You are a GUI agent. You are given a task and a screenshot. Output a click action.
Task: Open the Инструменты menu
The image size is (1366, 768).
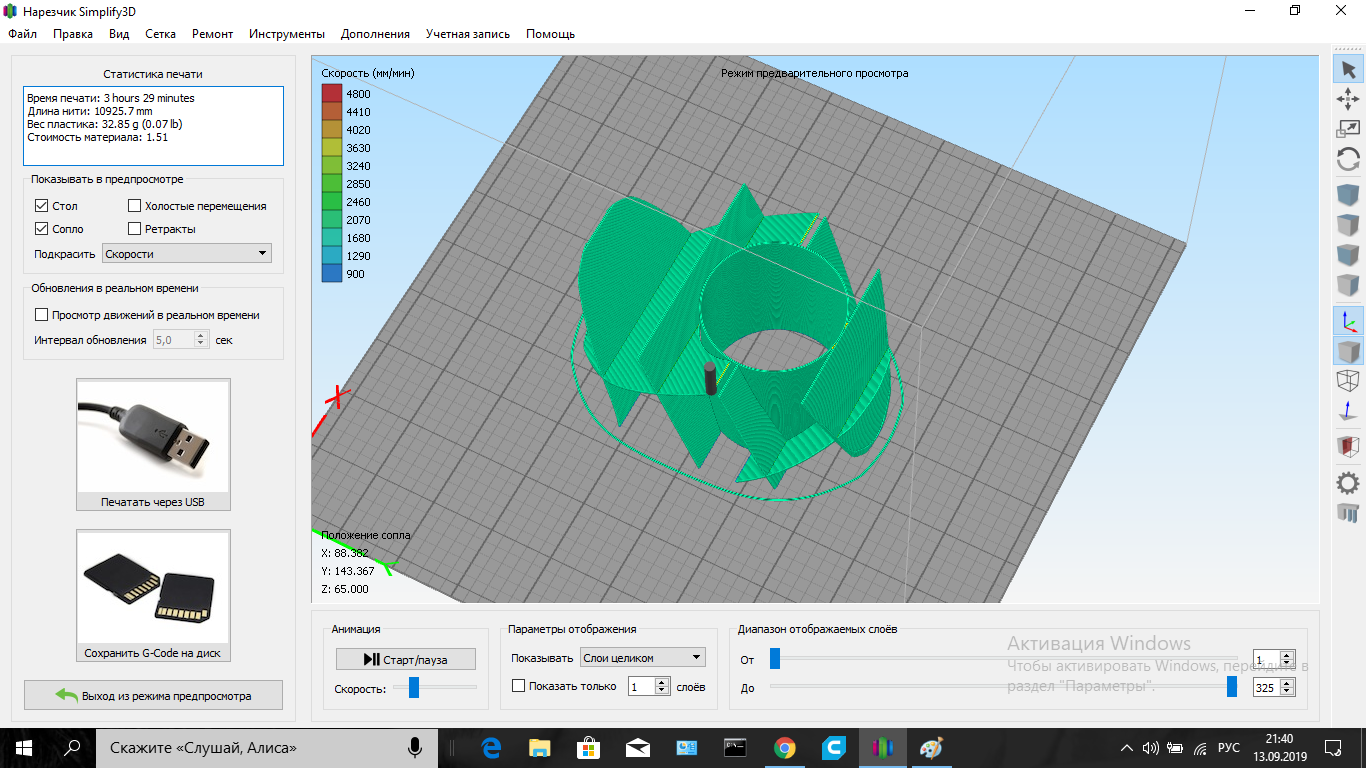point(286,34)
